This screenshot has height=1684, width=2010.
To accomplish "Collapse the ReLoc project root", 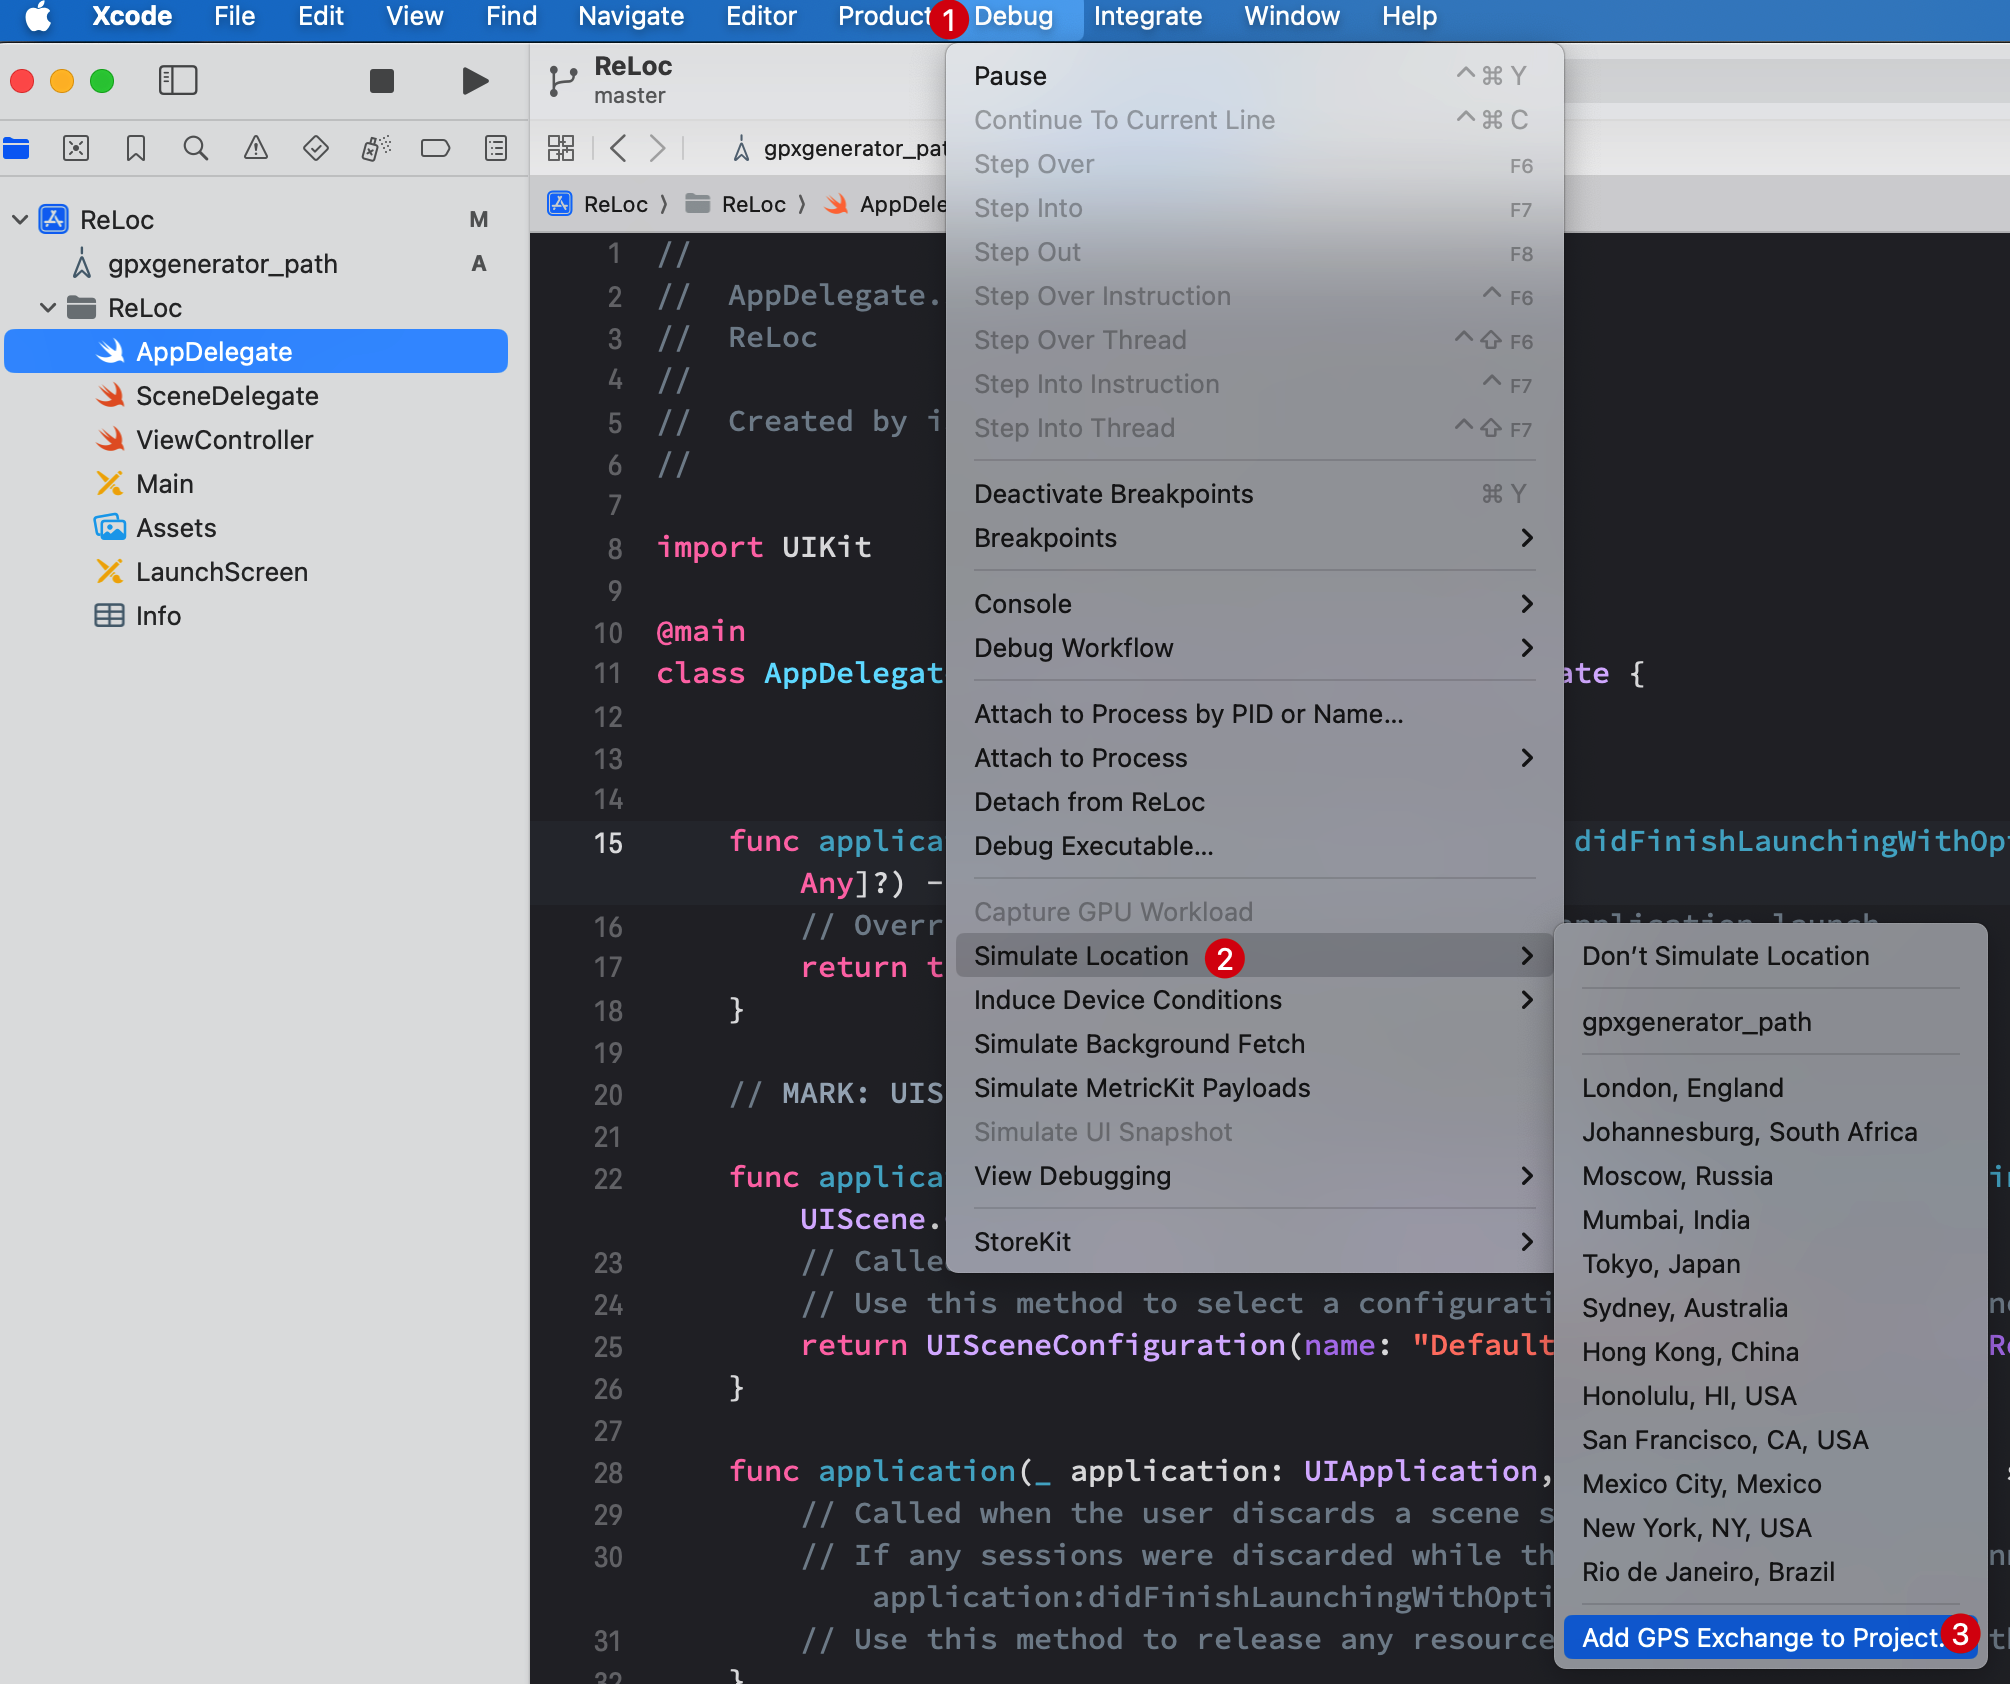I will [x=20, y=219].
